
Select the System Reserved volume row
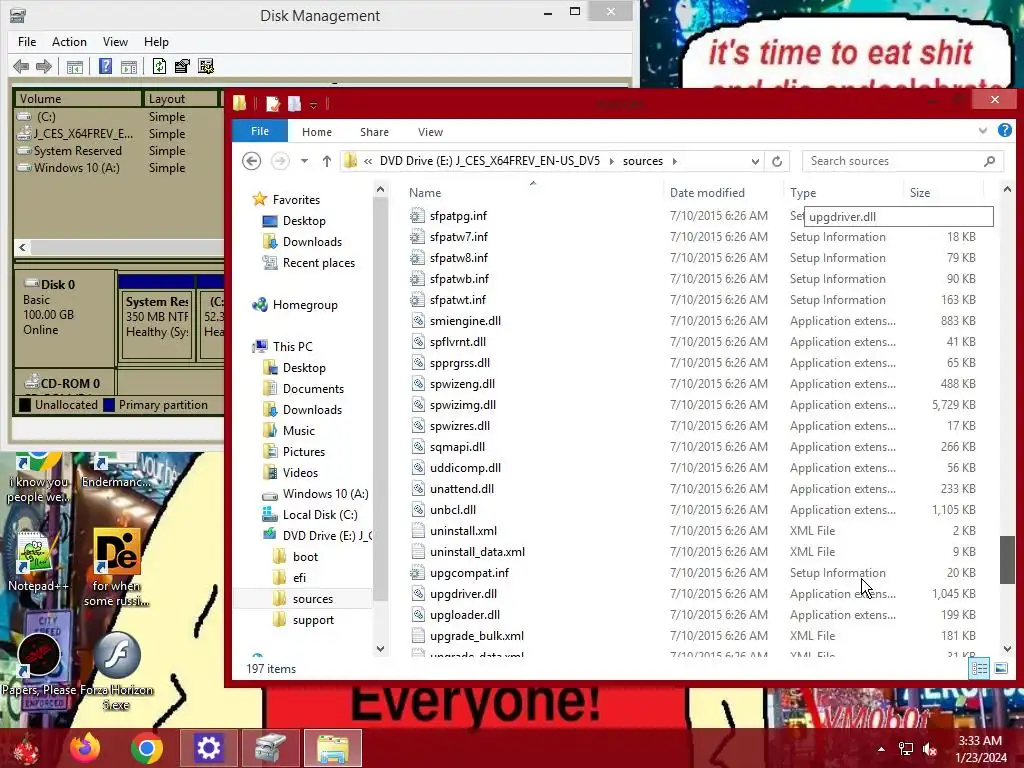point(77,151)
